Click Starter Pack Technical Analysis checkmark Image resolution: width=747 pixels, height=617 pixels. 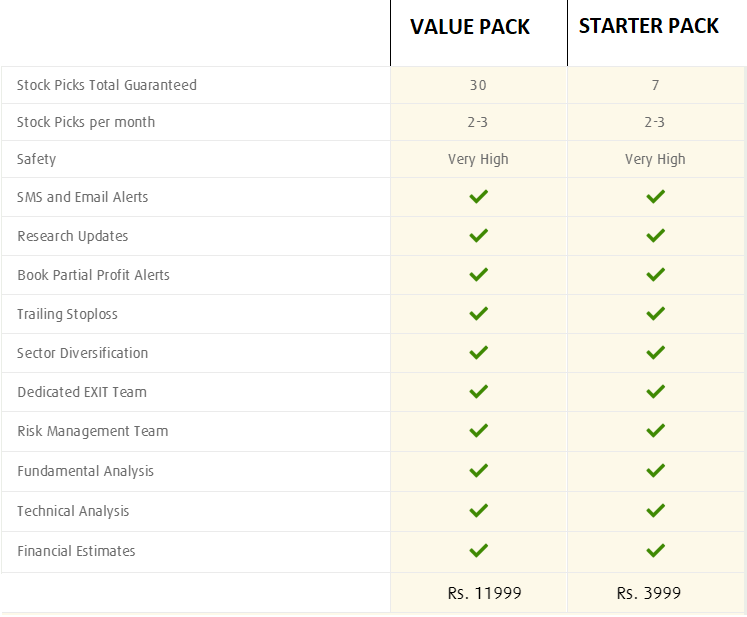tap(655, 511)
